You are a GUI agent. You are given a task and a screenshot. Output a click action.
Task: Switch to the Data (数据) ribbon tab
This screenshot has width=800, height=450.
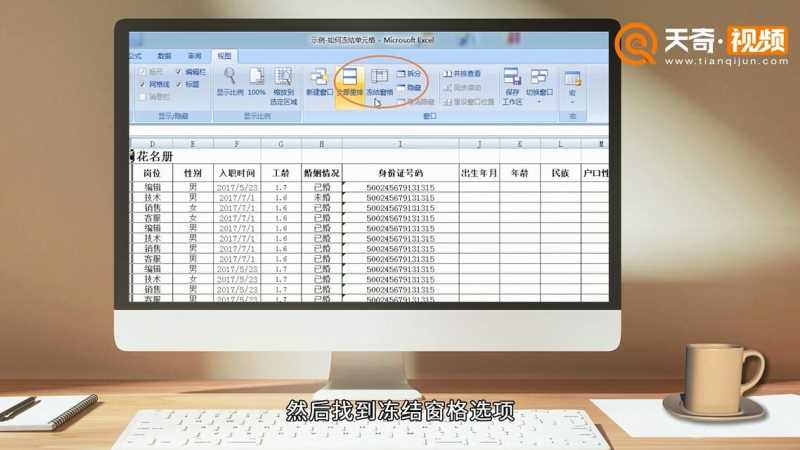164,56
